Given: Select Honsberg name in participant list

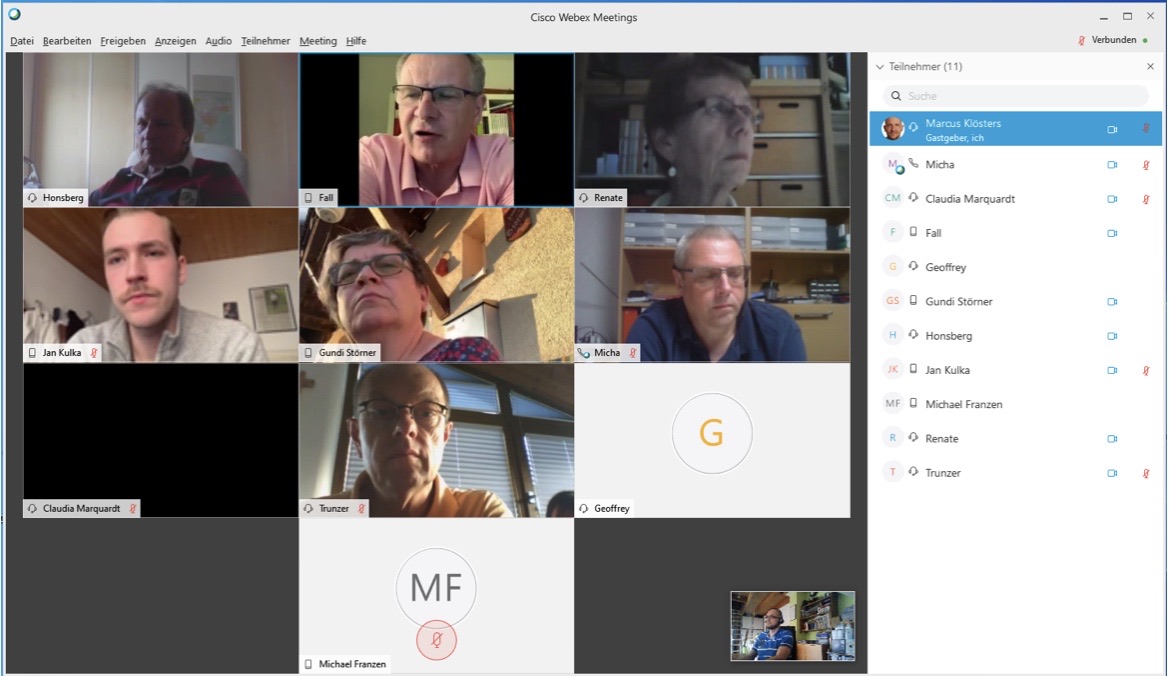Looking at the screenshot, I should coord(949,337).
